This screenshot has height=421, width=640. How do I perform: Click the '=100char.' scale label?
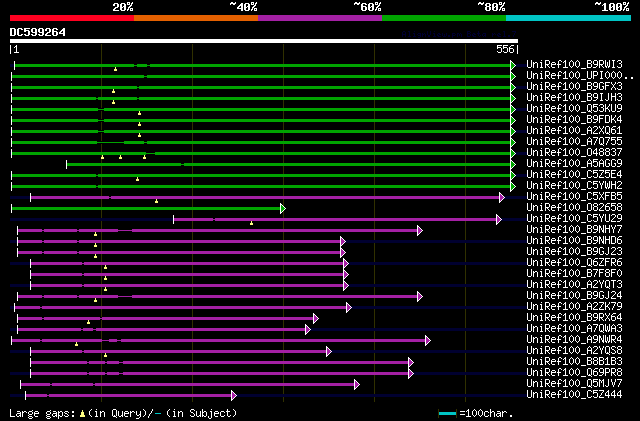point(486,413)
